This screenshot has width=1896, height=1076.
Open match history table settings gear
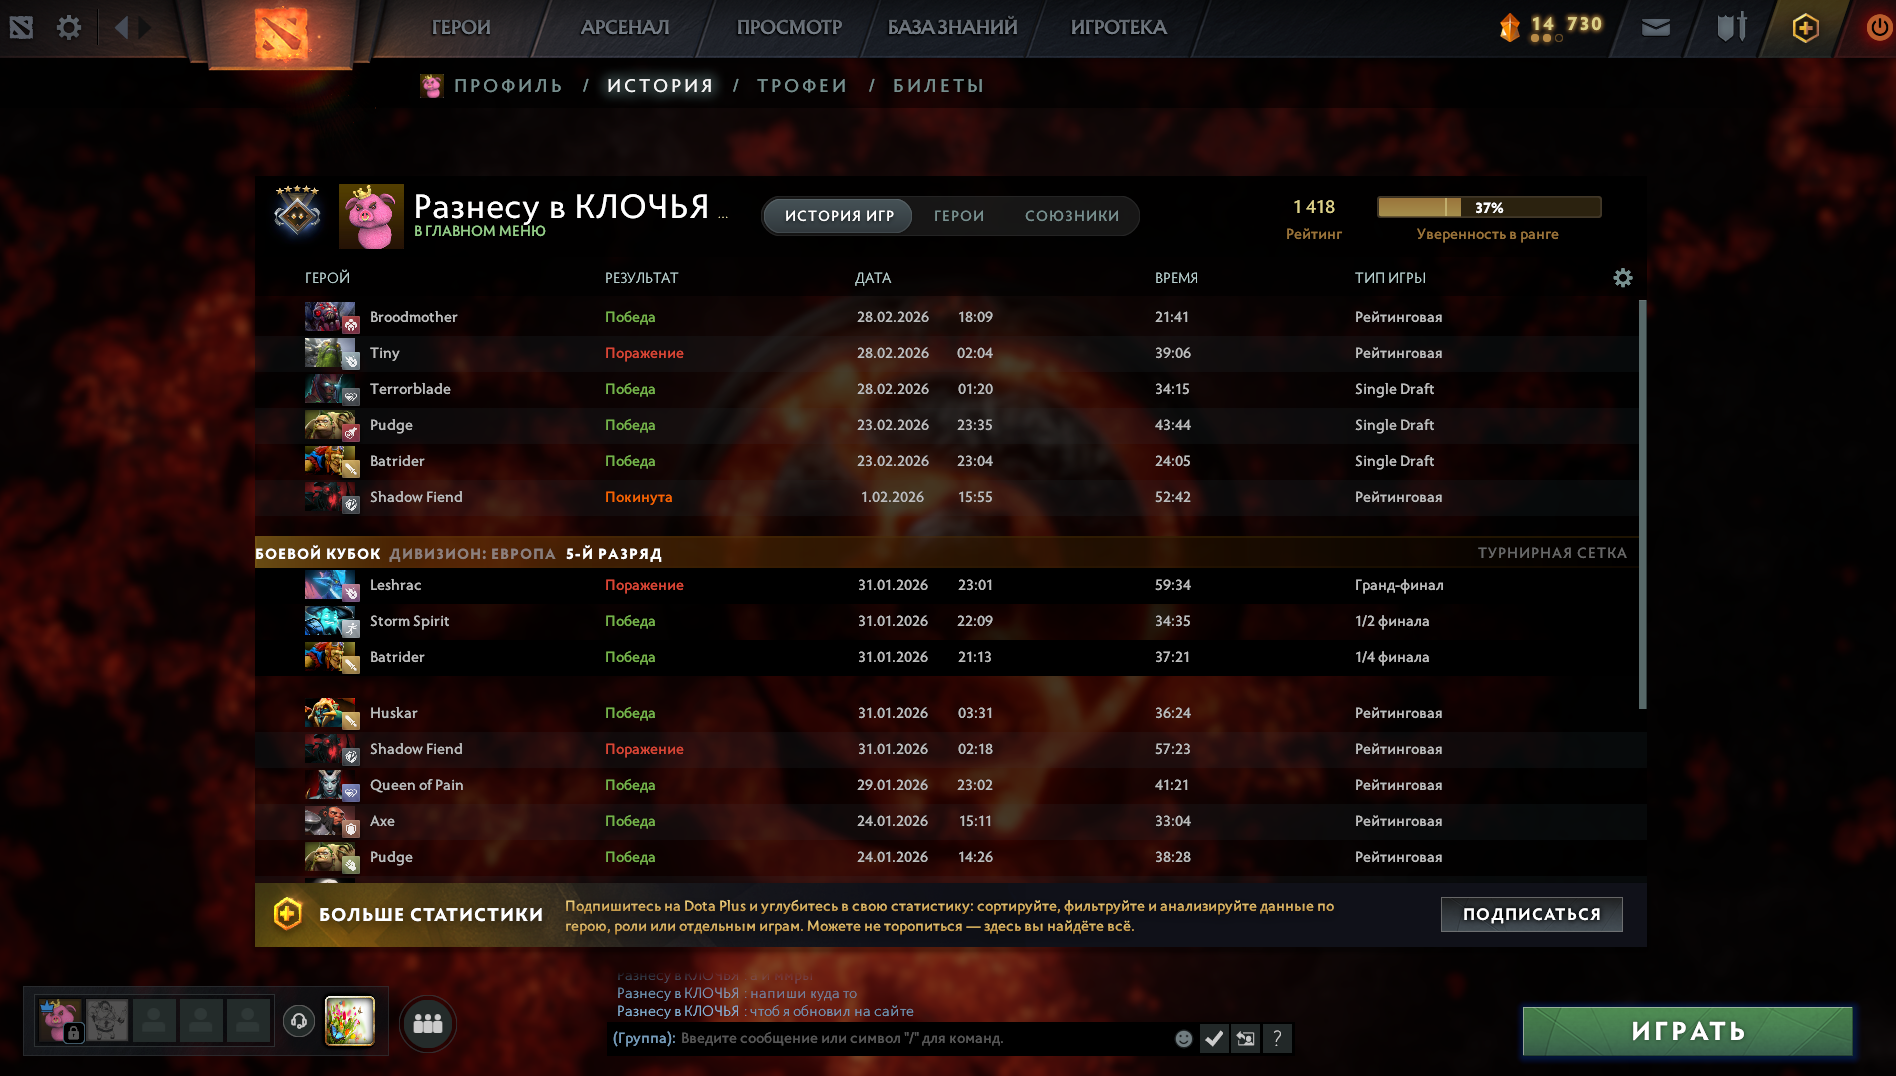click(1623, 278)
